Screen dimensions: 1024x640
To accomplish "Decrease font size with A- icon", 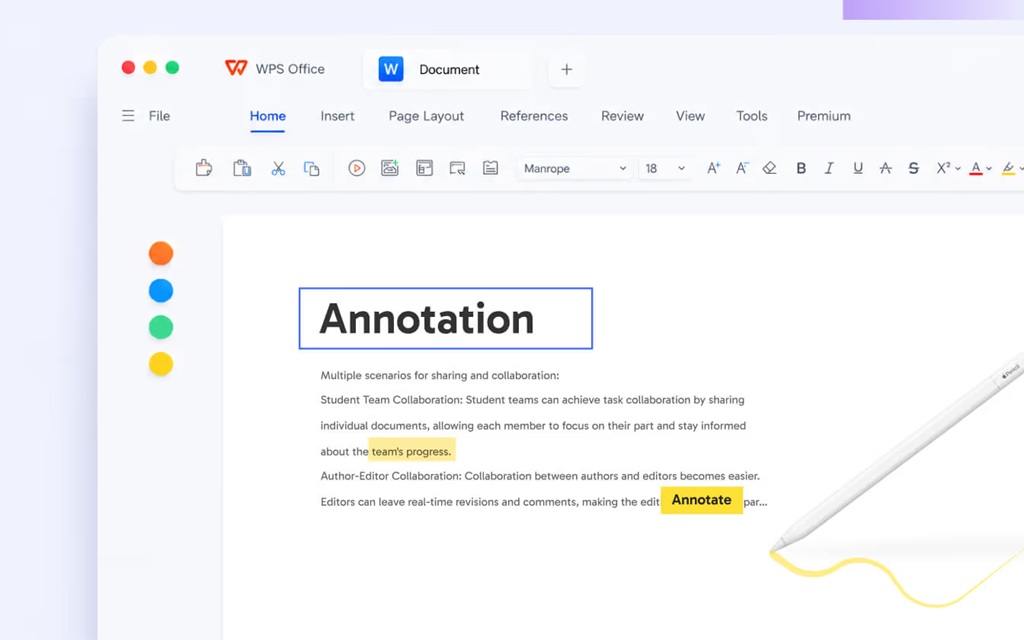I will (742, 168).
